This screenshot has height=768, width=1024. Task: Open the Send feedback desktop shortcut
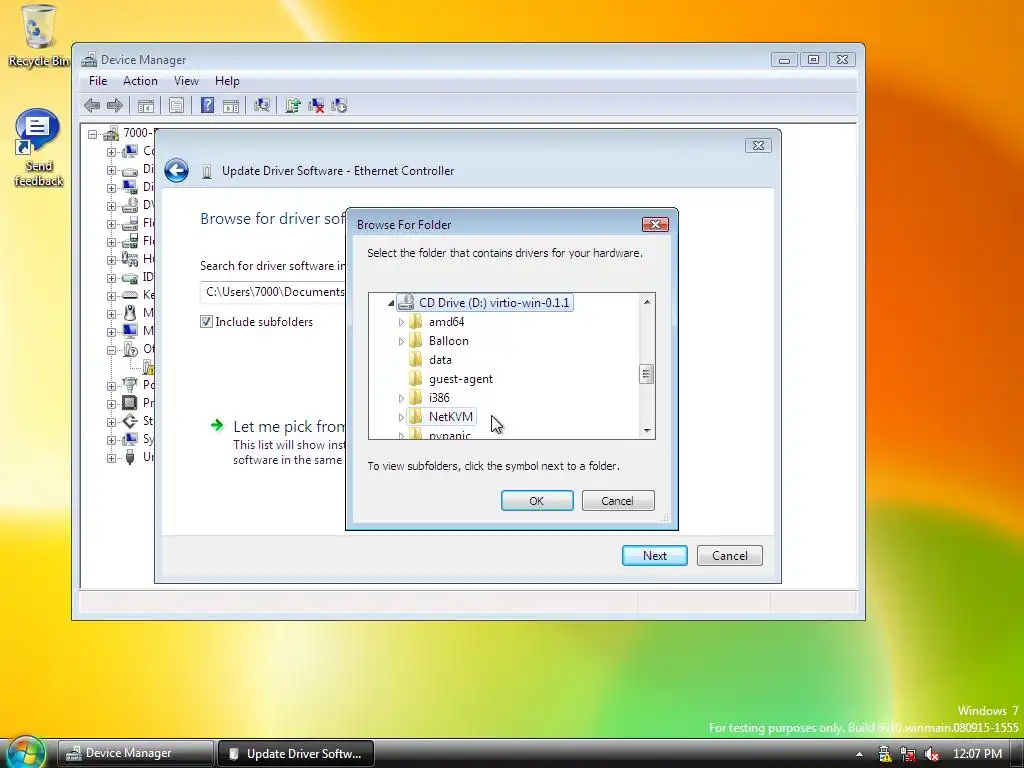coord(38,148)
